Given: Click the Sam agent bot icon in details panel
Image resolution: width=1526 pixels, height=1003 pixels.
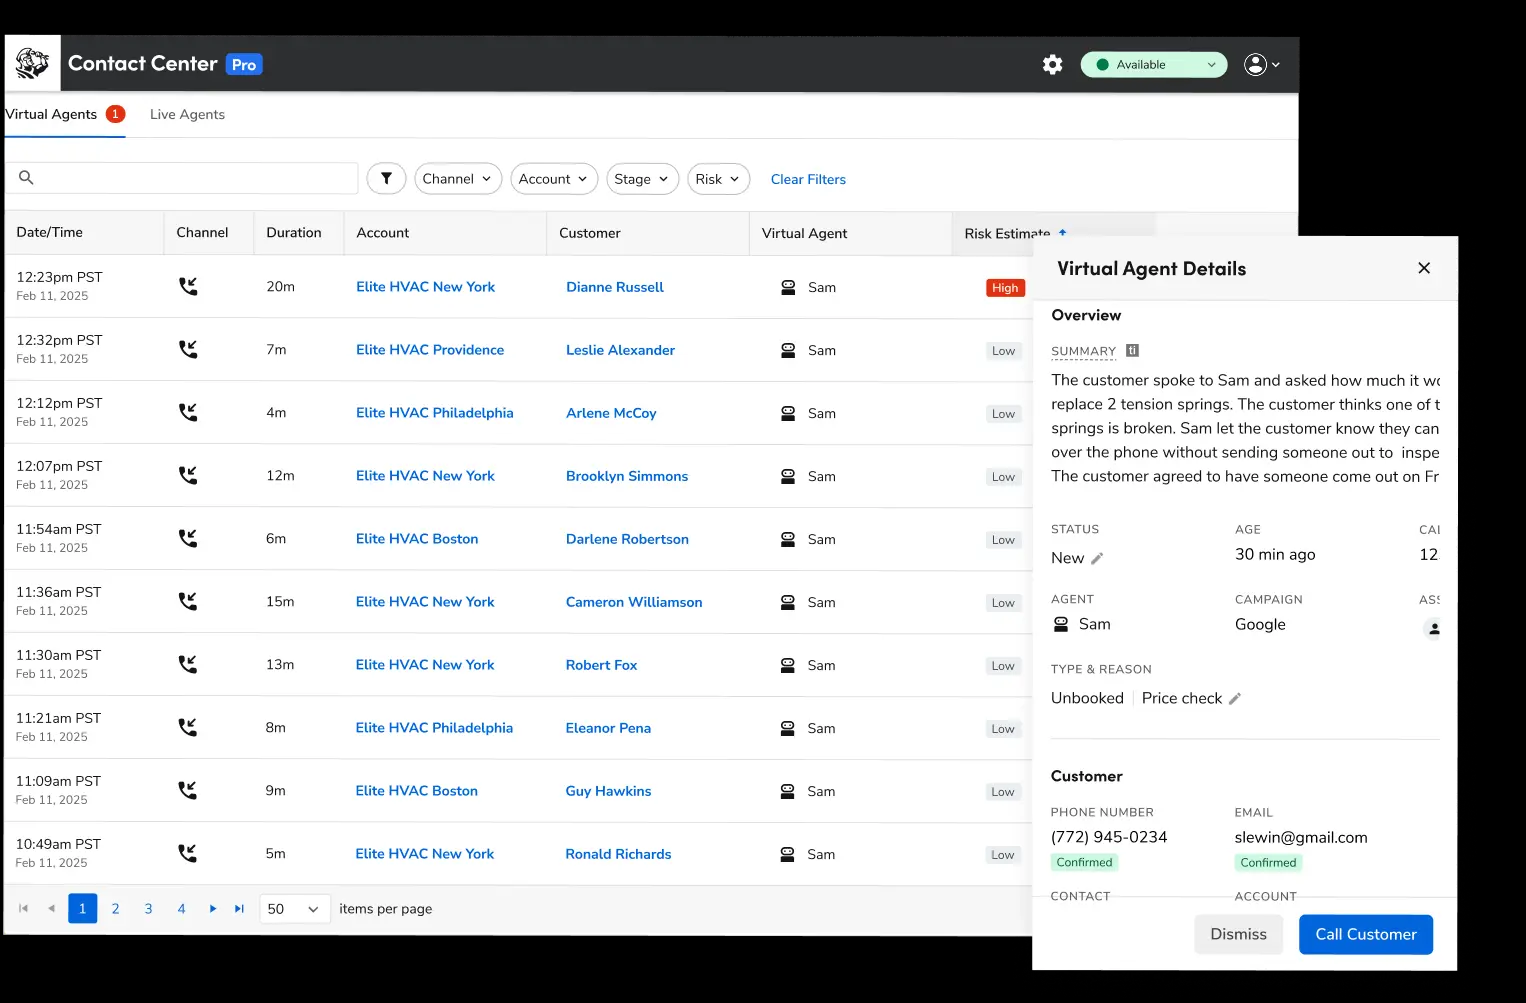Looking at the screenshot, I should [1061, 624].
